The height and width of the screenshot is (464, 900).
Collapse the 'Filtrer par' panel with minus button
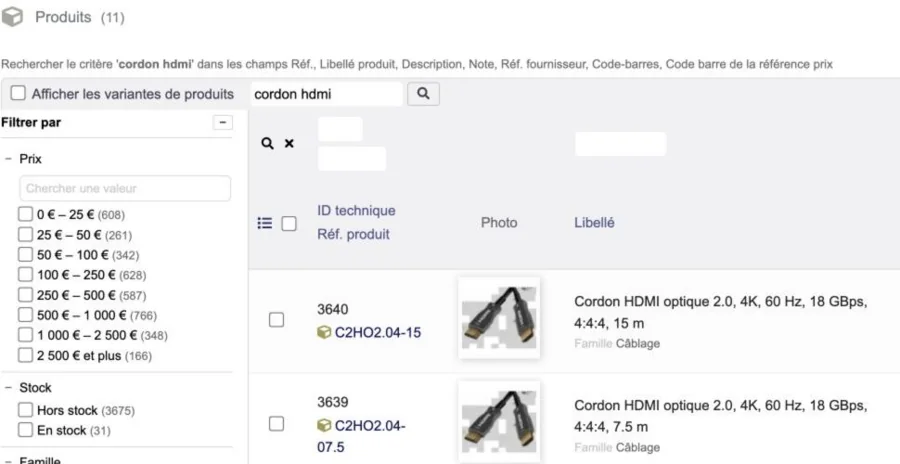pos(223,122)
